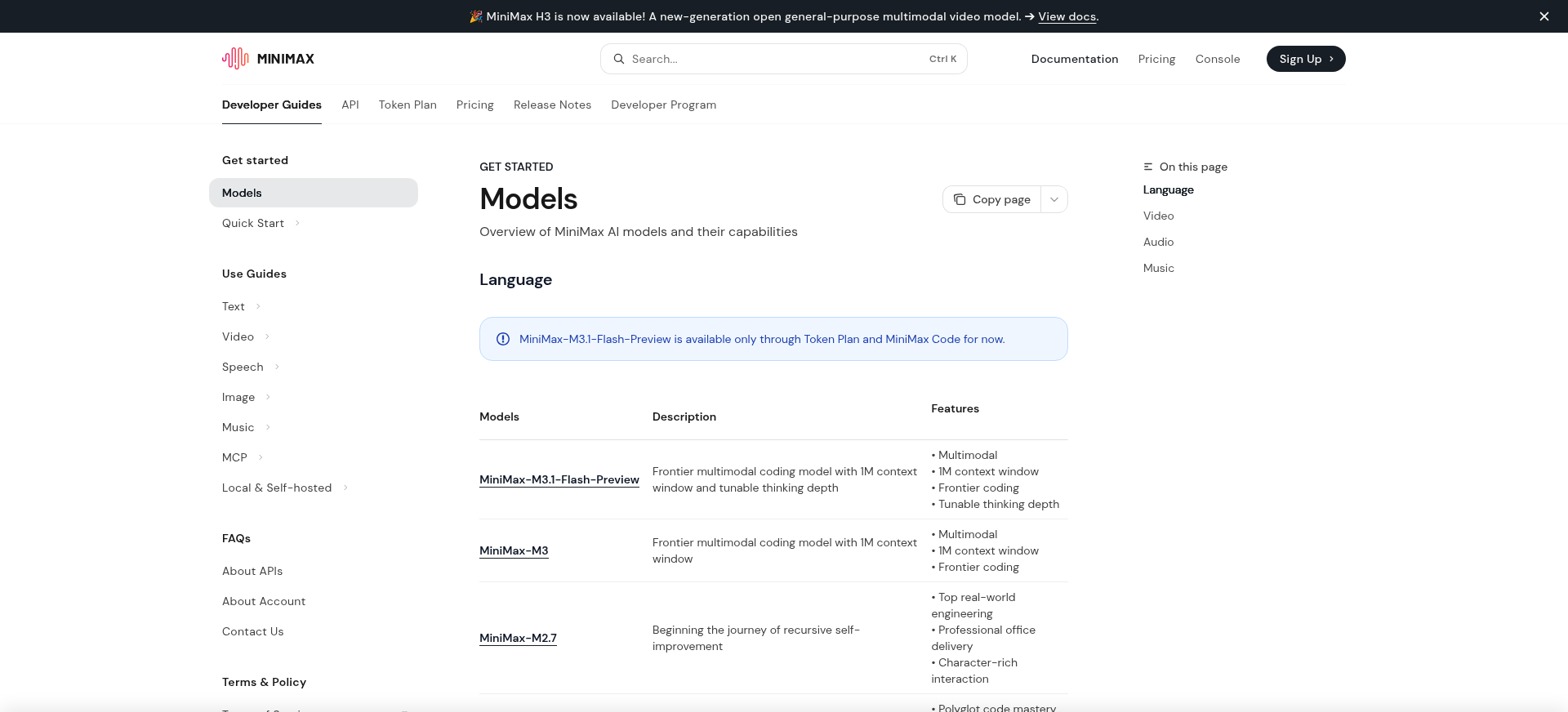The width and height of the screenshot is (1568, 712).
Task: Open the About Account FAQ
Action: [x=264, y=601]
